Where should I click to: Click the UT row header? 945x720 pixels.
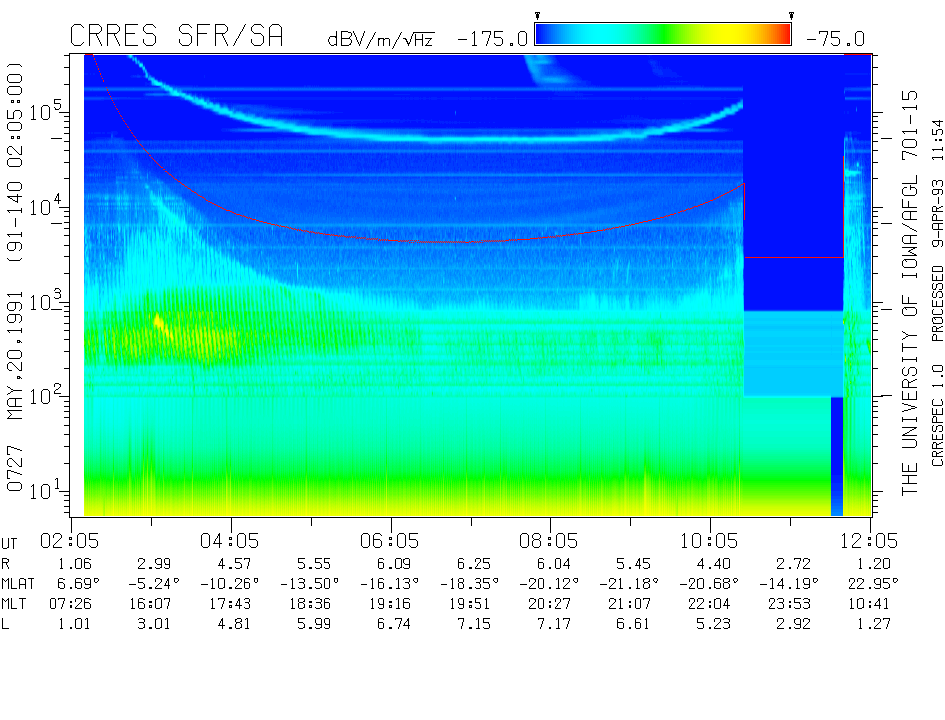pos(8,544)
